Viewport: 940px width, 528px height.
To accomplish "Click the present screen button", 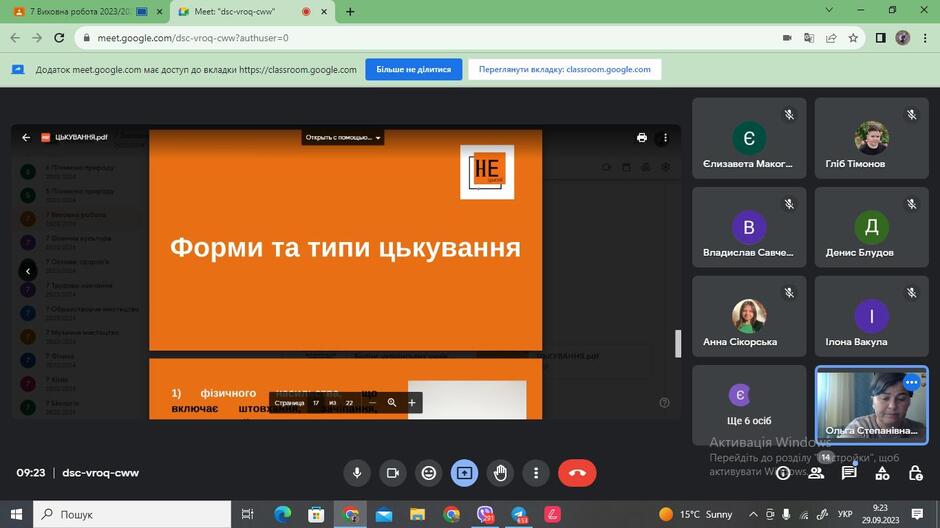I will 464,473.
